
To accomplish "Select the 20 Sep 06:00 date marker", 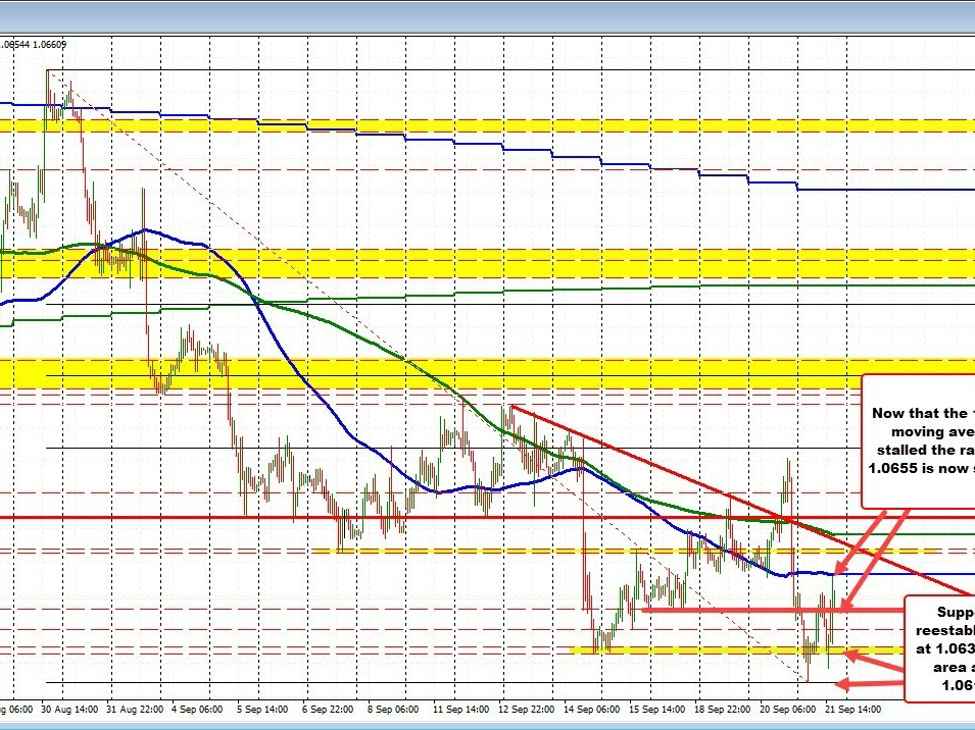I will pyautogui.click(x=786, y=708).
